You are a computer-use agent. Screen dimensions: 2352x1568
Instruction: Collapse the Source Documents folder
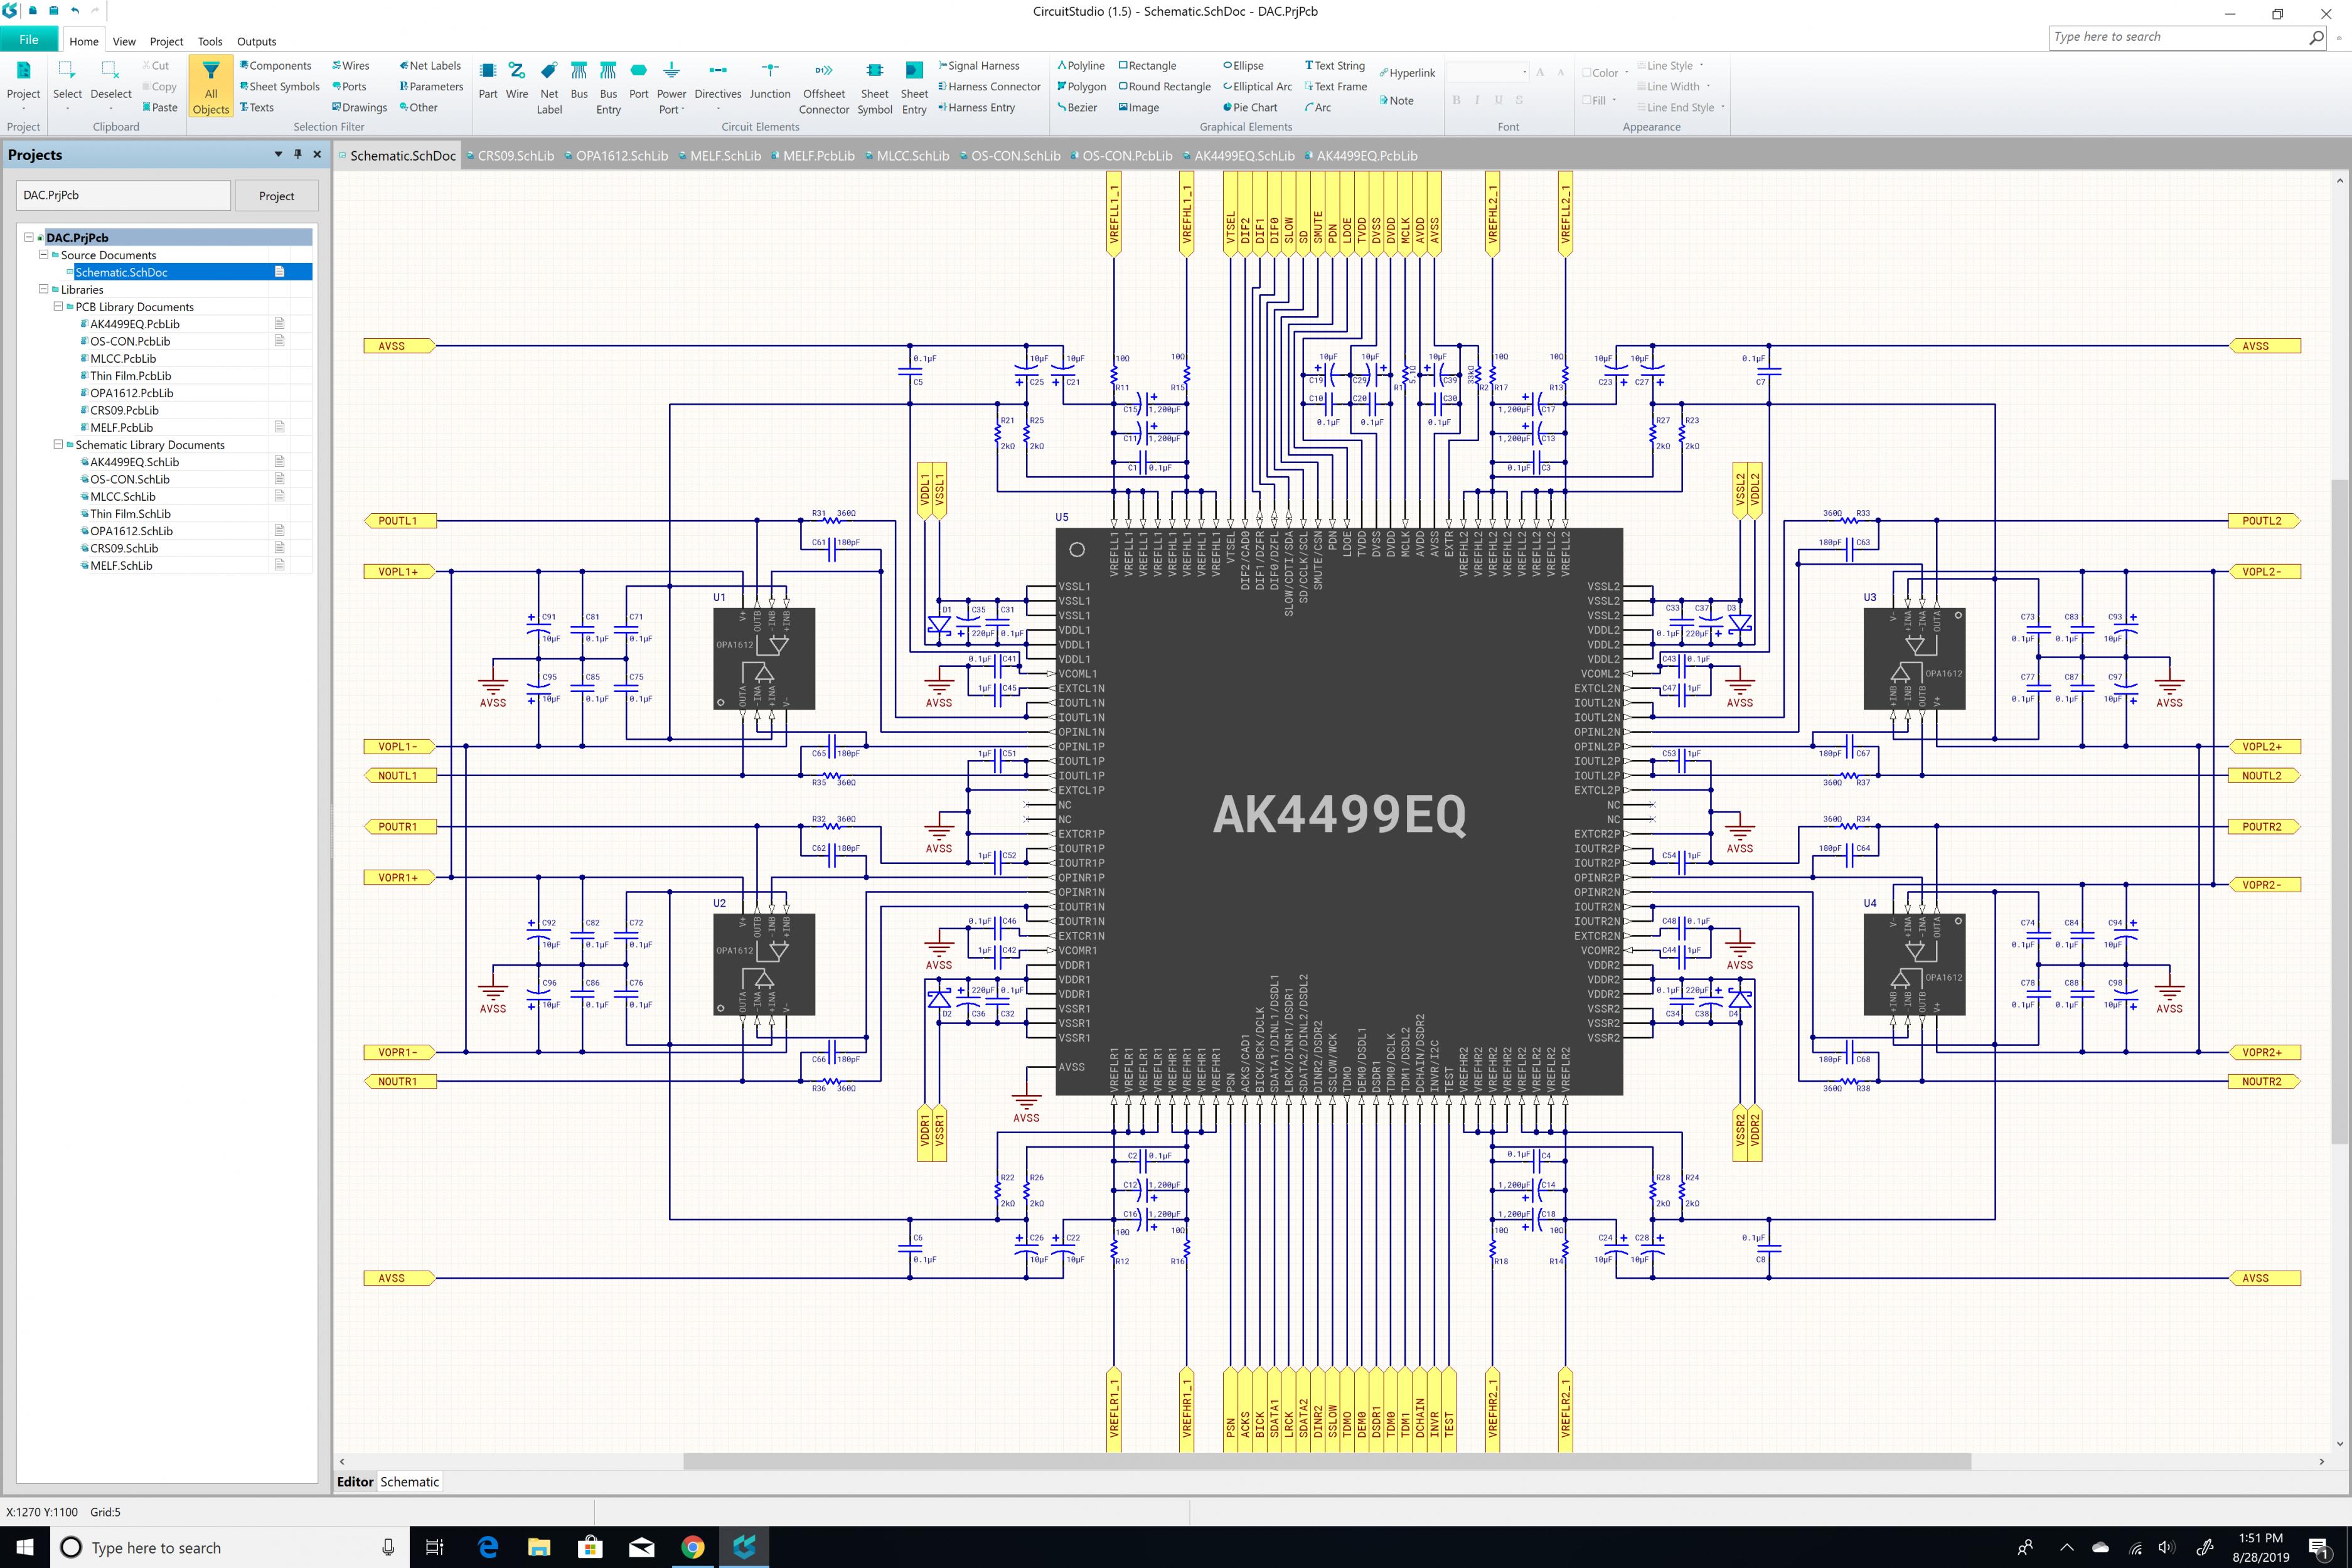point(43,254)
